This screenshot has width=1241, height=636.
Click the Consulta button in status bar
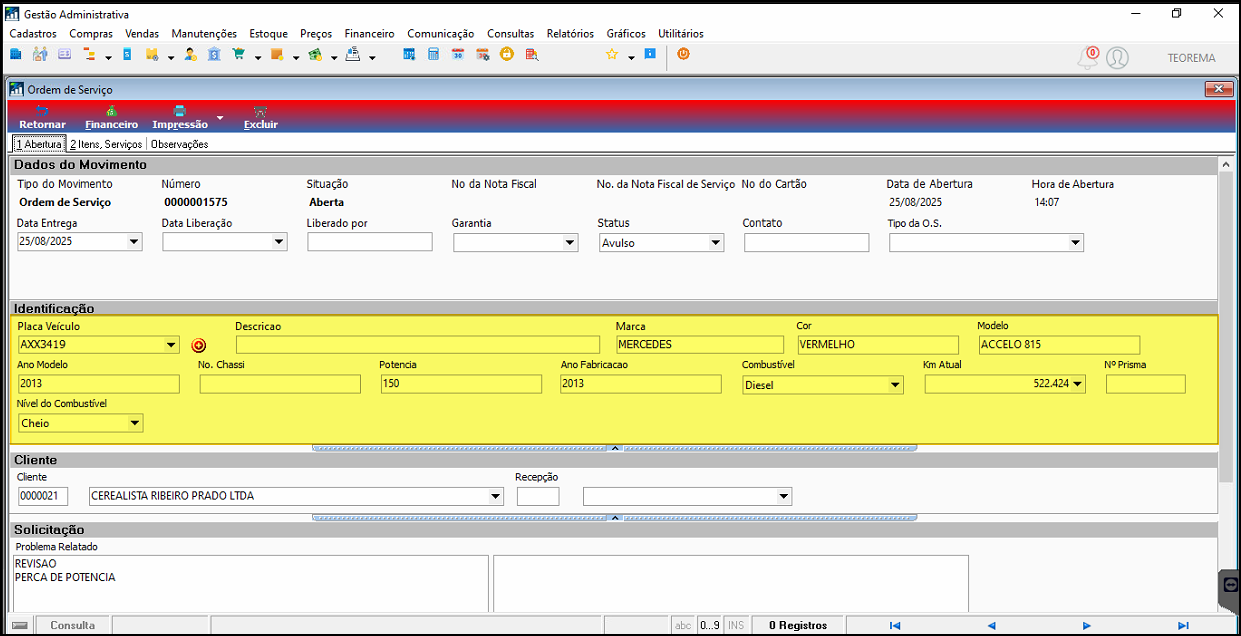(73, 625)
